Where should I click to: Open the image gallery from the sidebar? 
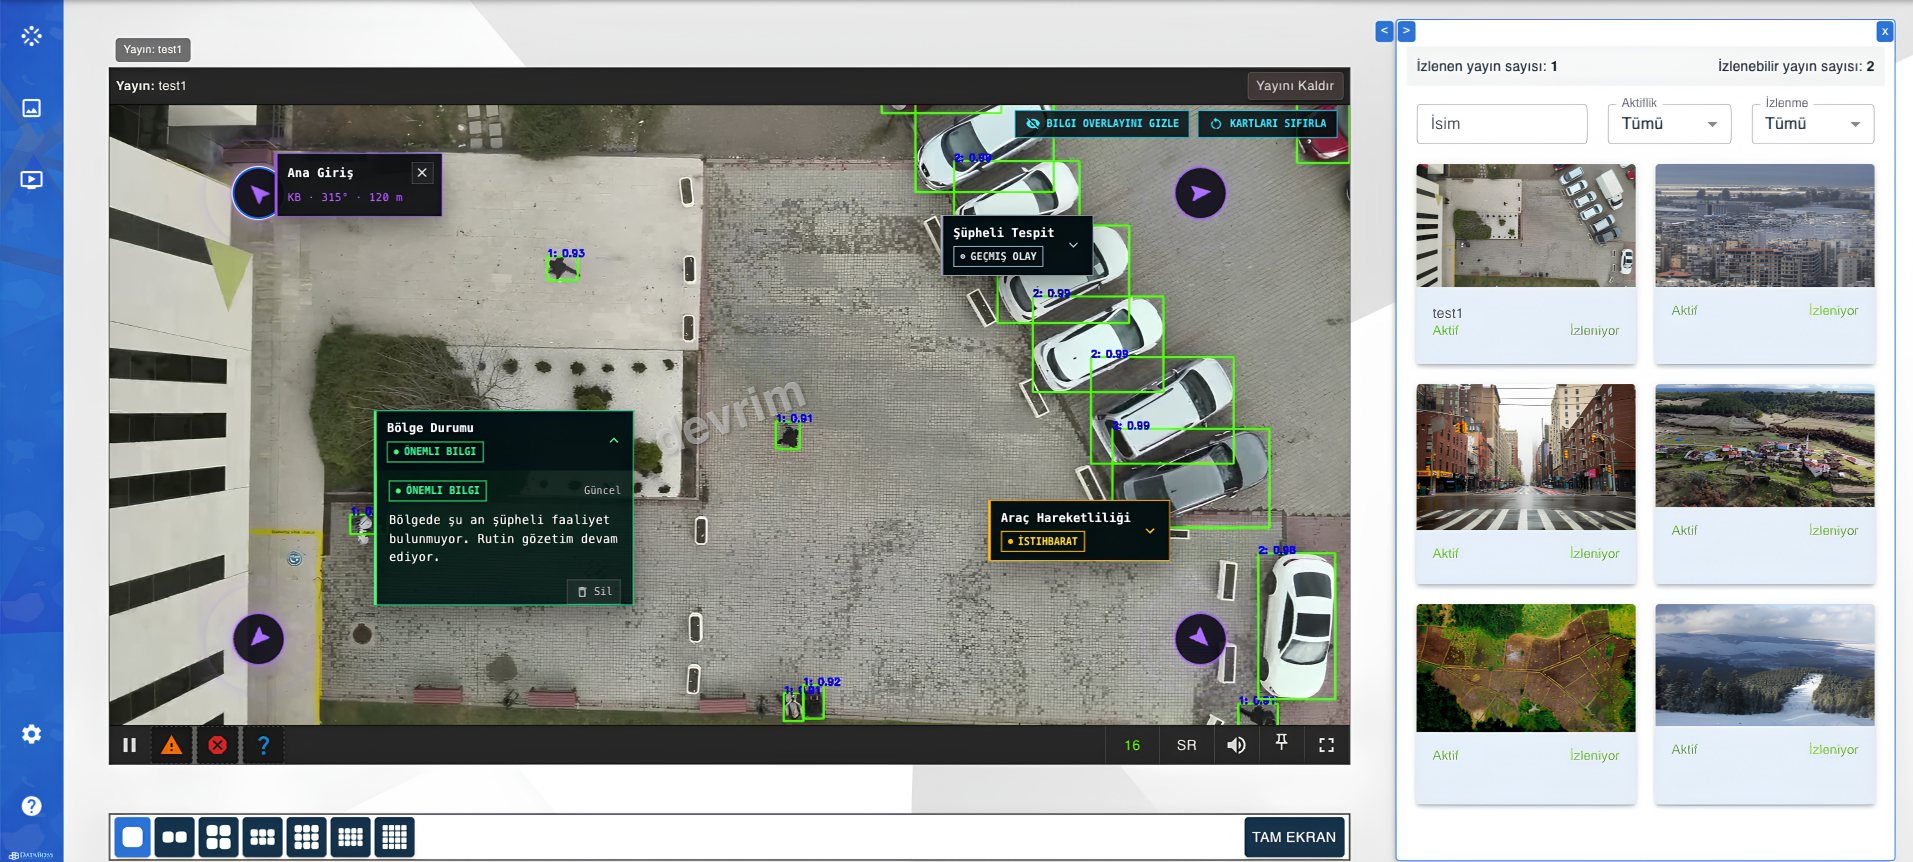coord(32,108)
